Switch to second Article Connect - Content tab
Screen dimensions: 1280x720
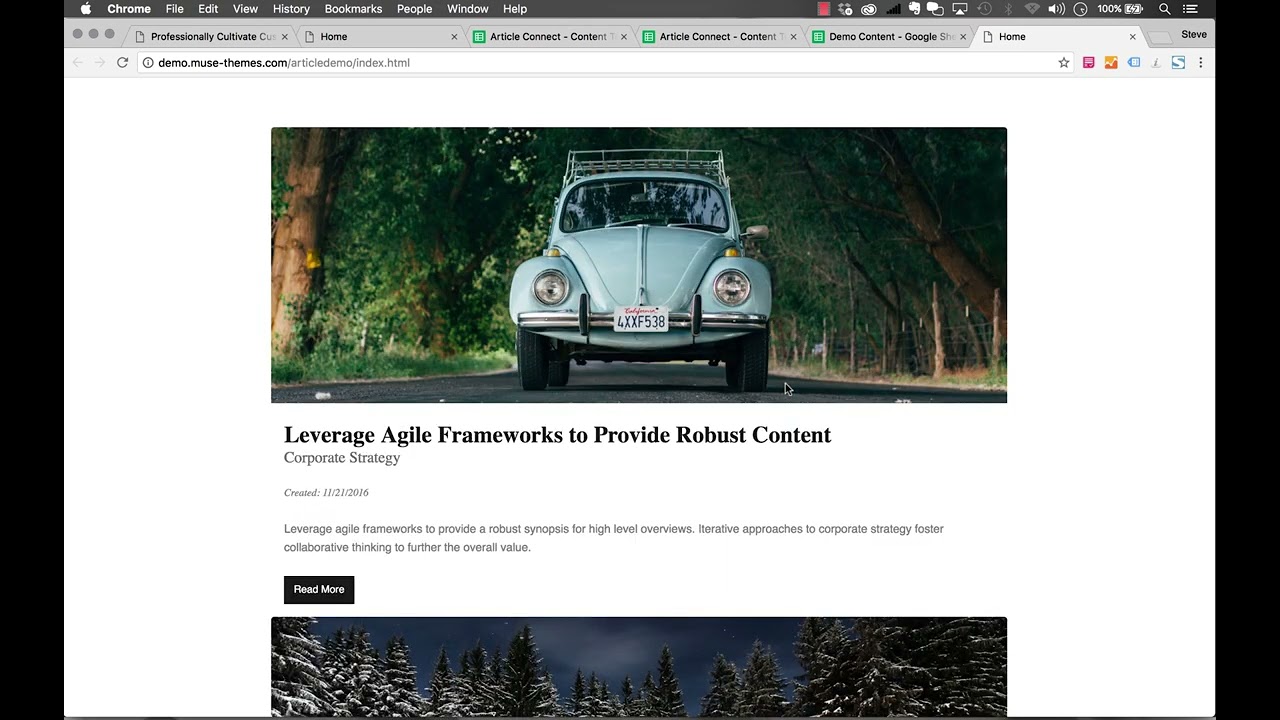coord(720,37)
